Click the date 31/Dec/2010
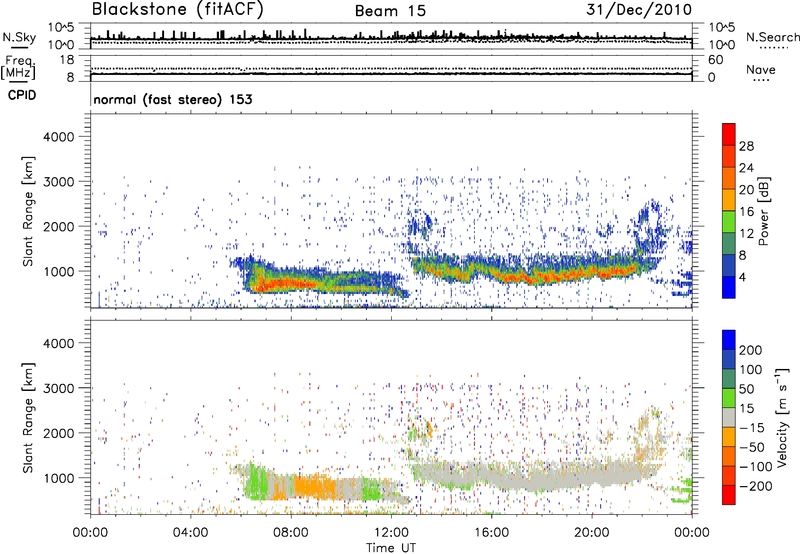800x554 pixels. point(639,10)
